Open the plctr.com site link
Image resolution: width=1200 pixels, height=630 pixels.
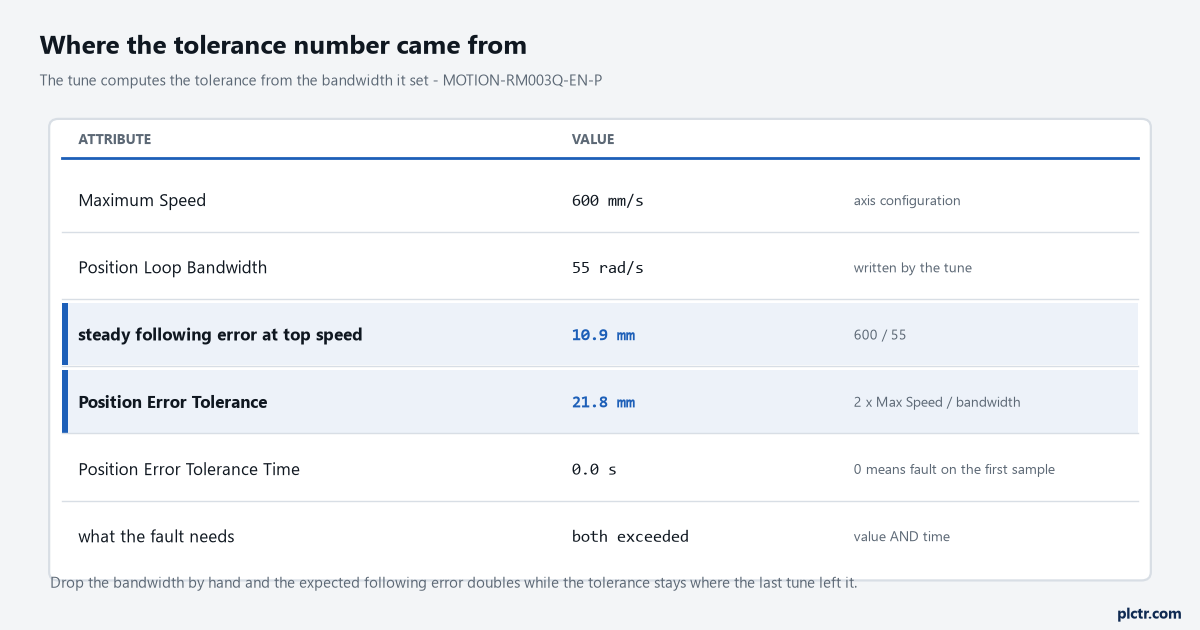click(x=1149, y=613)
